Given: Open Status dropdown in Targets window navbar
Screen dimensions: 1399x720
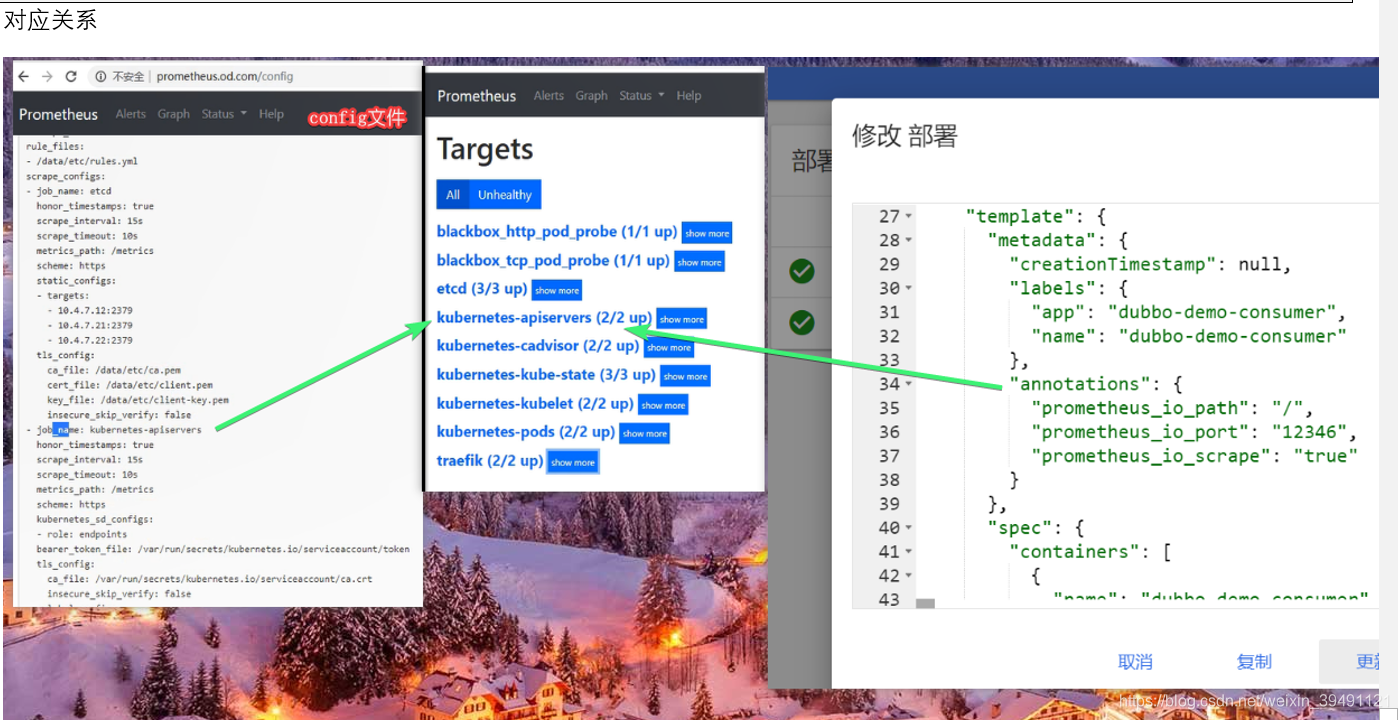Looking at the screenshot, I should pyautogui.click(x=641, y=96).
